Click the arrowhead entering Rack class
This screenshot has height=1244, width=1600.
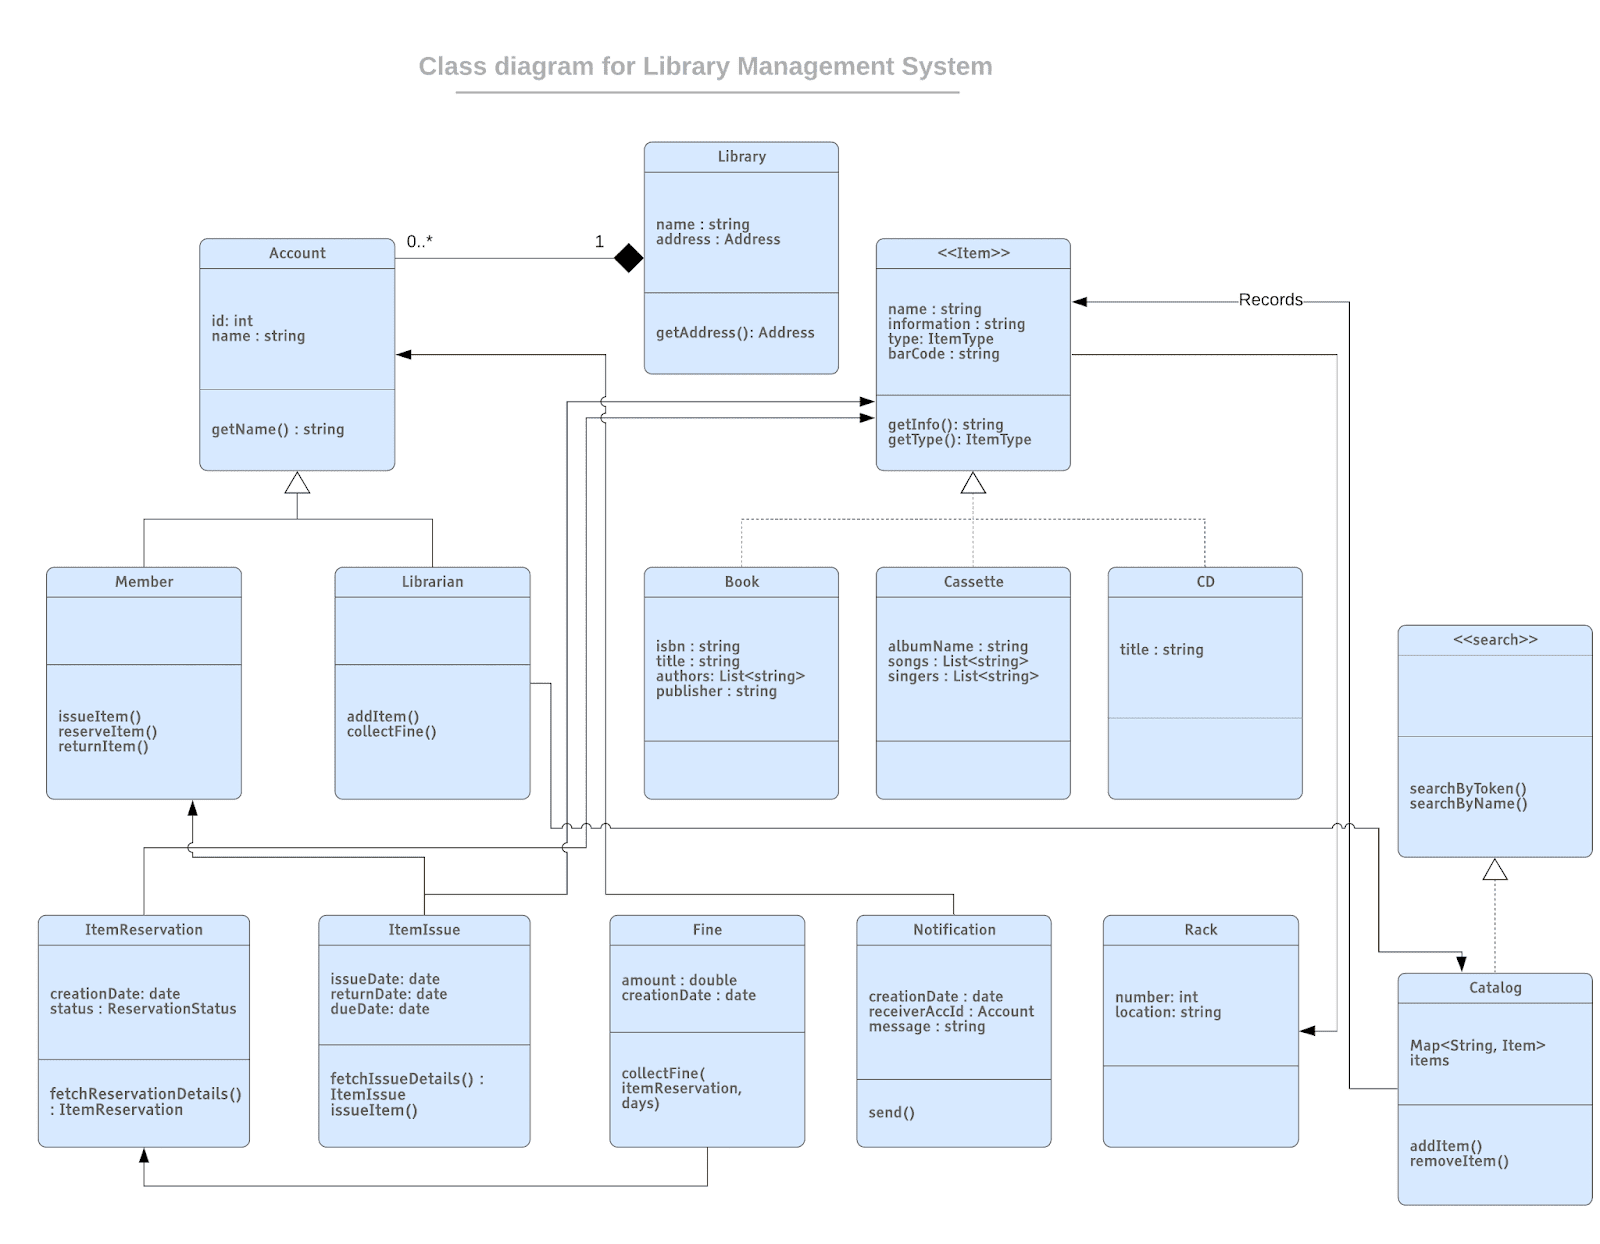point(1308,1032)
